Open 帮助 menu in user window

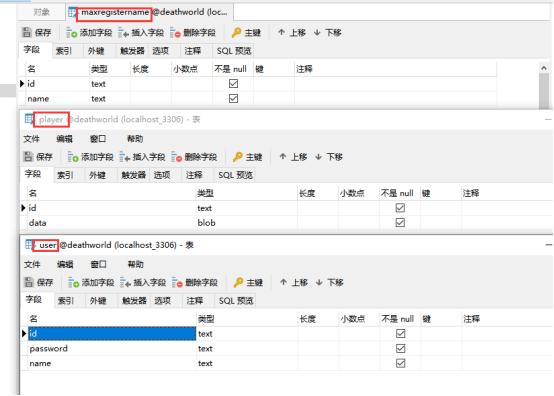coord(136,264)
